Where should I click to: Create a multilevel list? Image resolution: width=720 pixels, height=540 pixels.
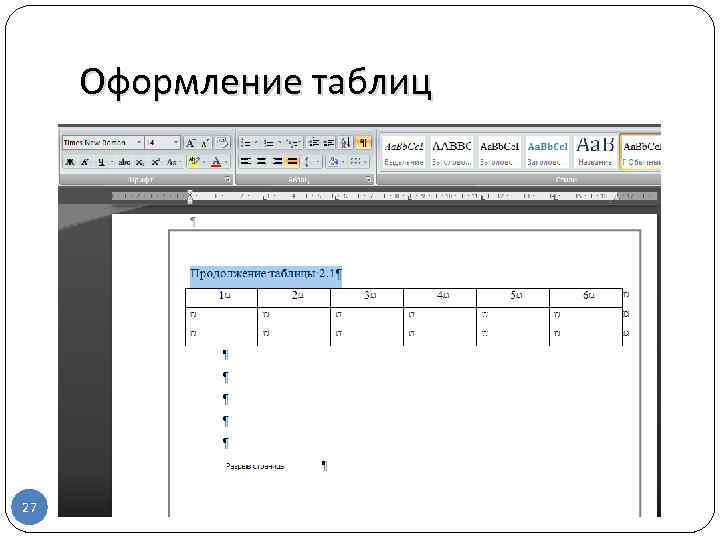point(292,143)
